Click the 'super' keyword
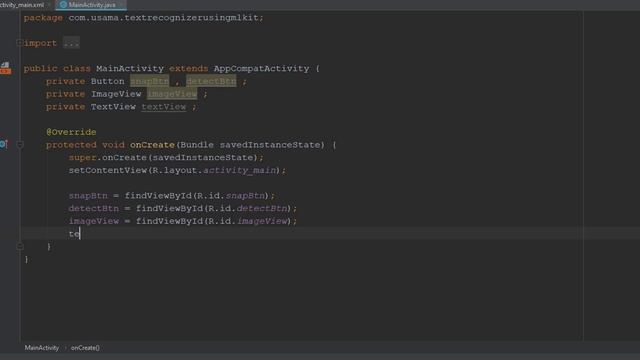The image size is (640, 360). pos(82,157)
